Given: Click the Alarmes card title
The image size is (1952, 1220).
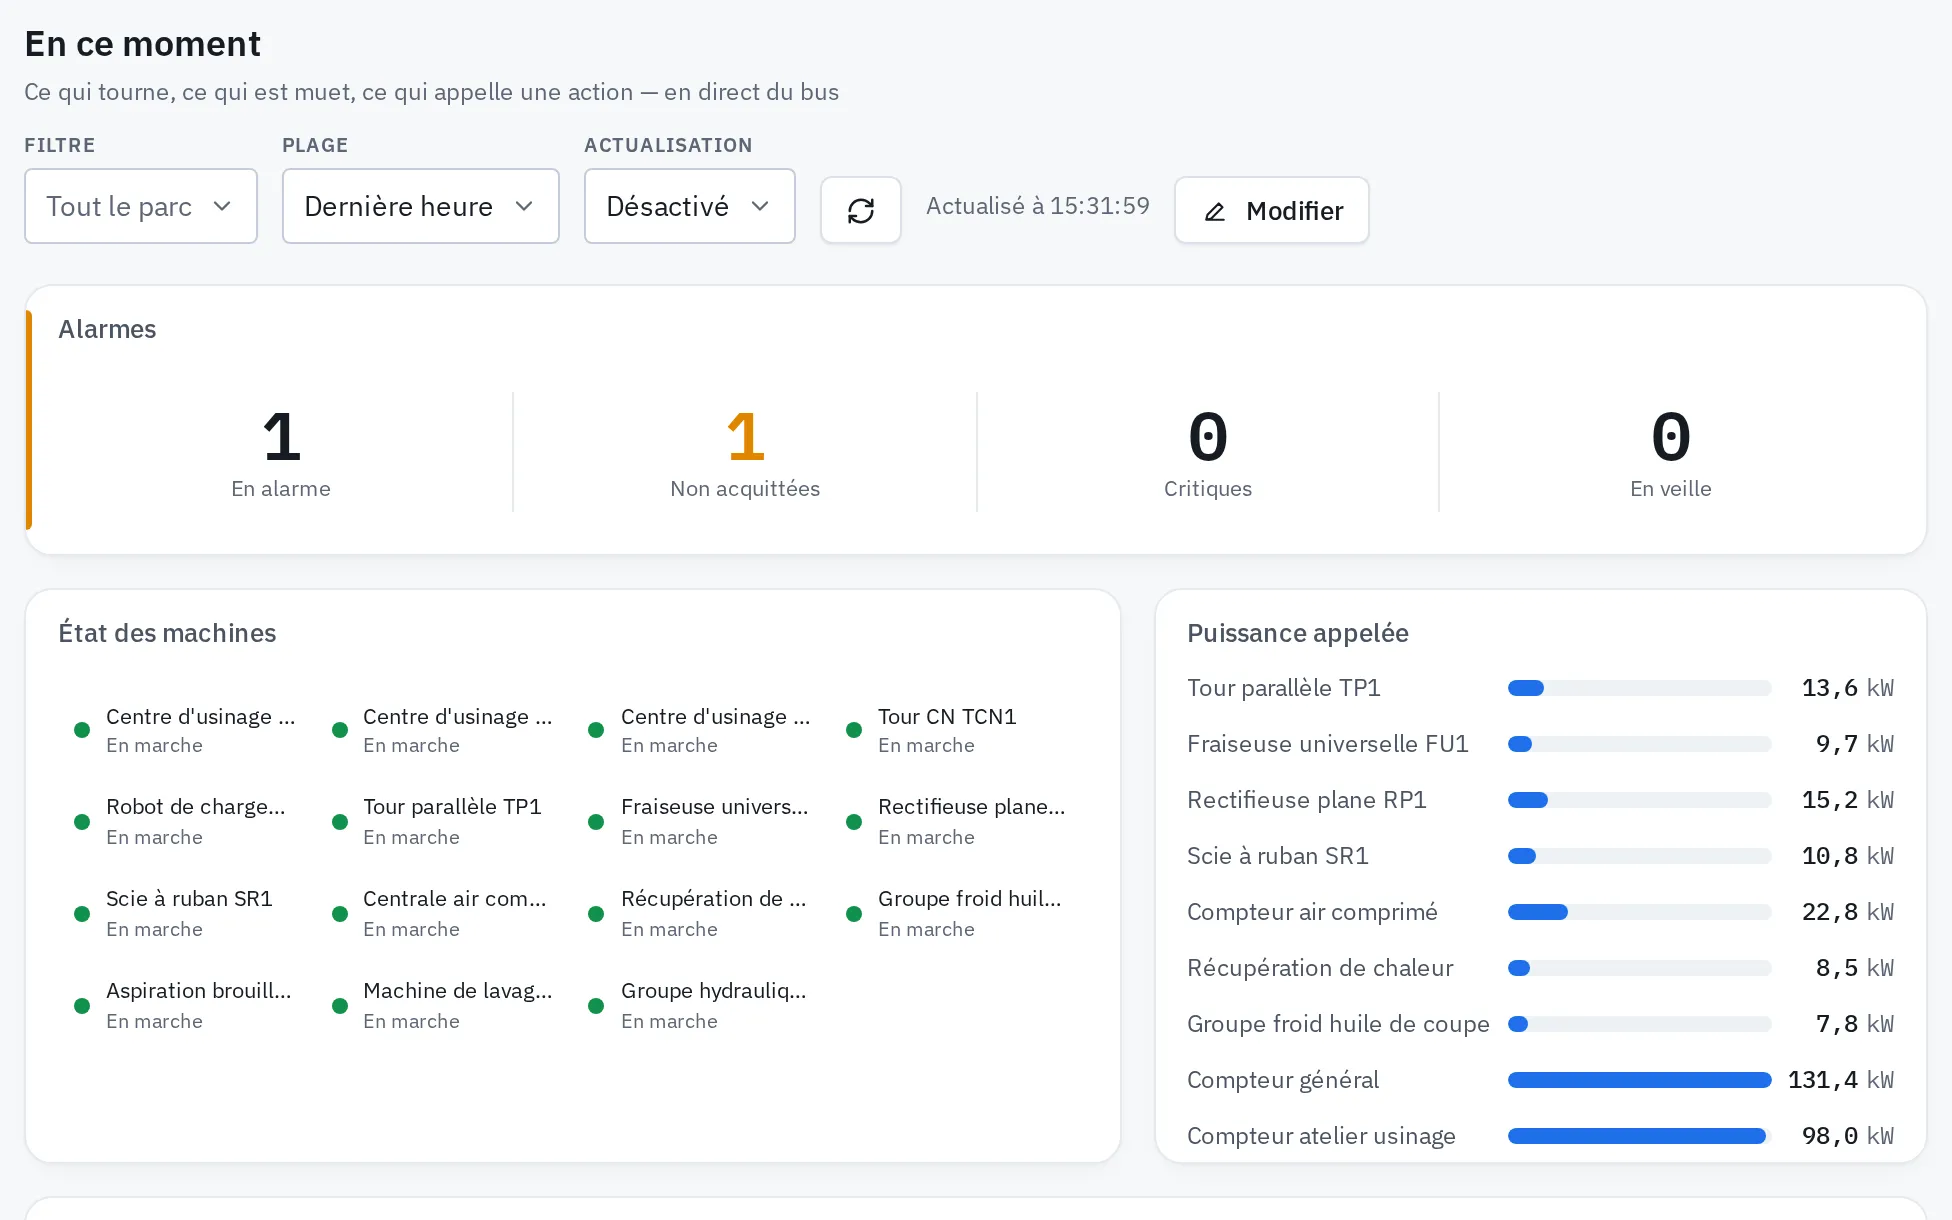Looking at the screenshot, I should [x=107, y=329].
